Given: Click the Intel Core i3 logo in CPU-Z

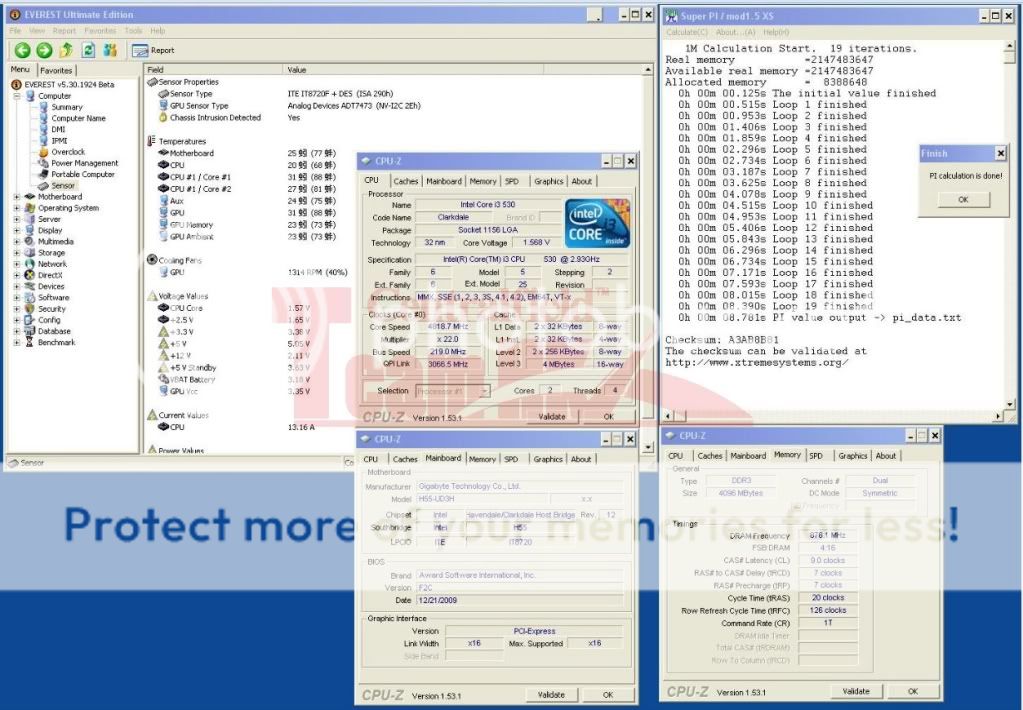Looking at the screenshot, I should click(x=596, y=222).
